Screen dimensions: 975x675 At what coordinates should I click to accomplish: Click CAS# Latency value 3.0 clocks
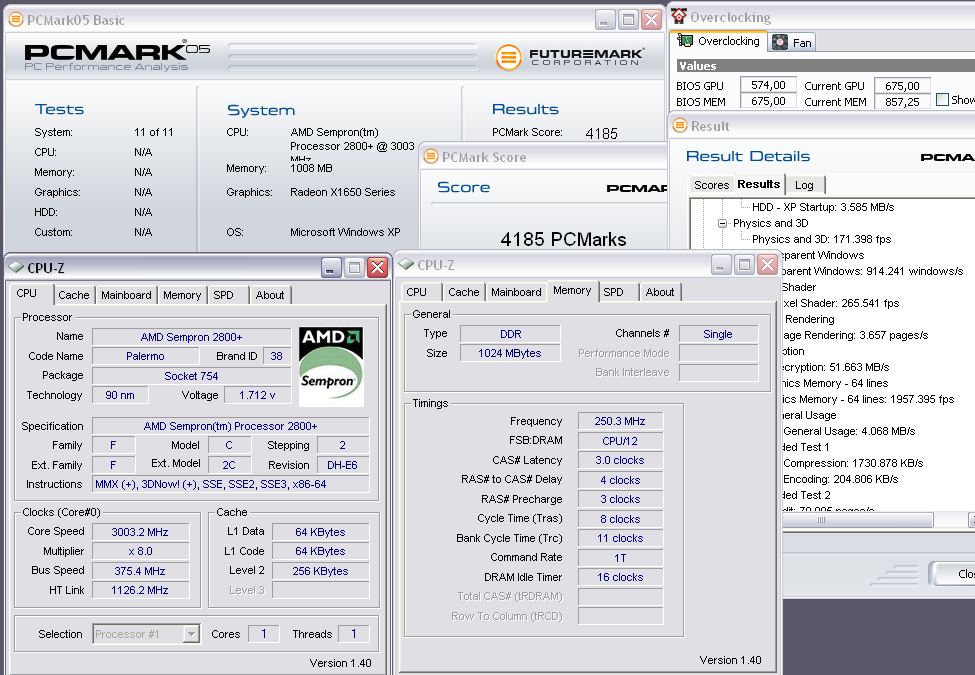pos(620,461)
